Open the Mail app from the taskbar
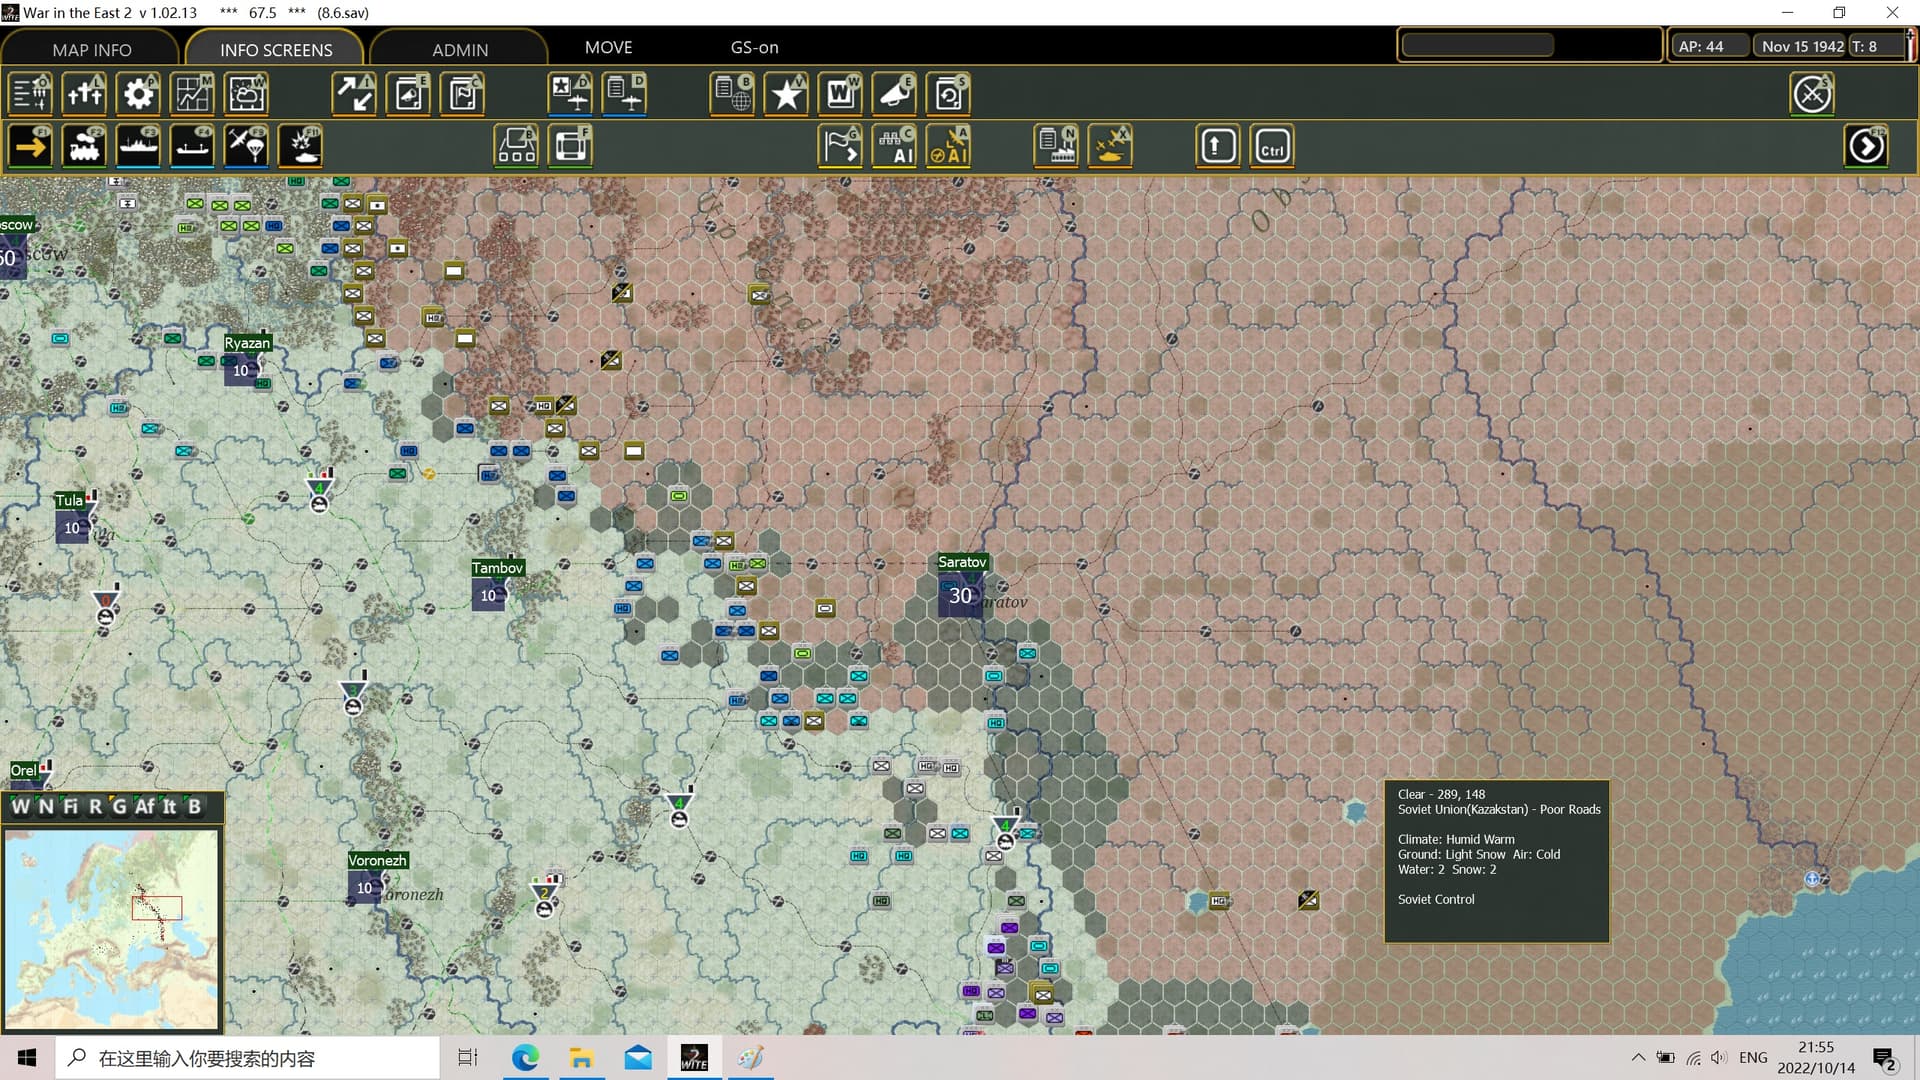The width and height of the screenshot is (1920, 1080). [637, 1058]
